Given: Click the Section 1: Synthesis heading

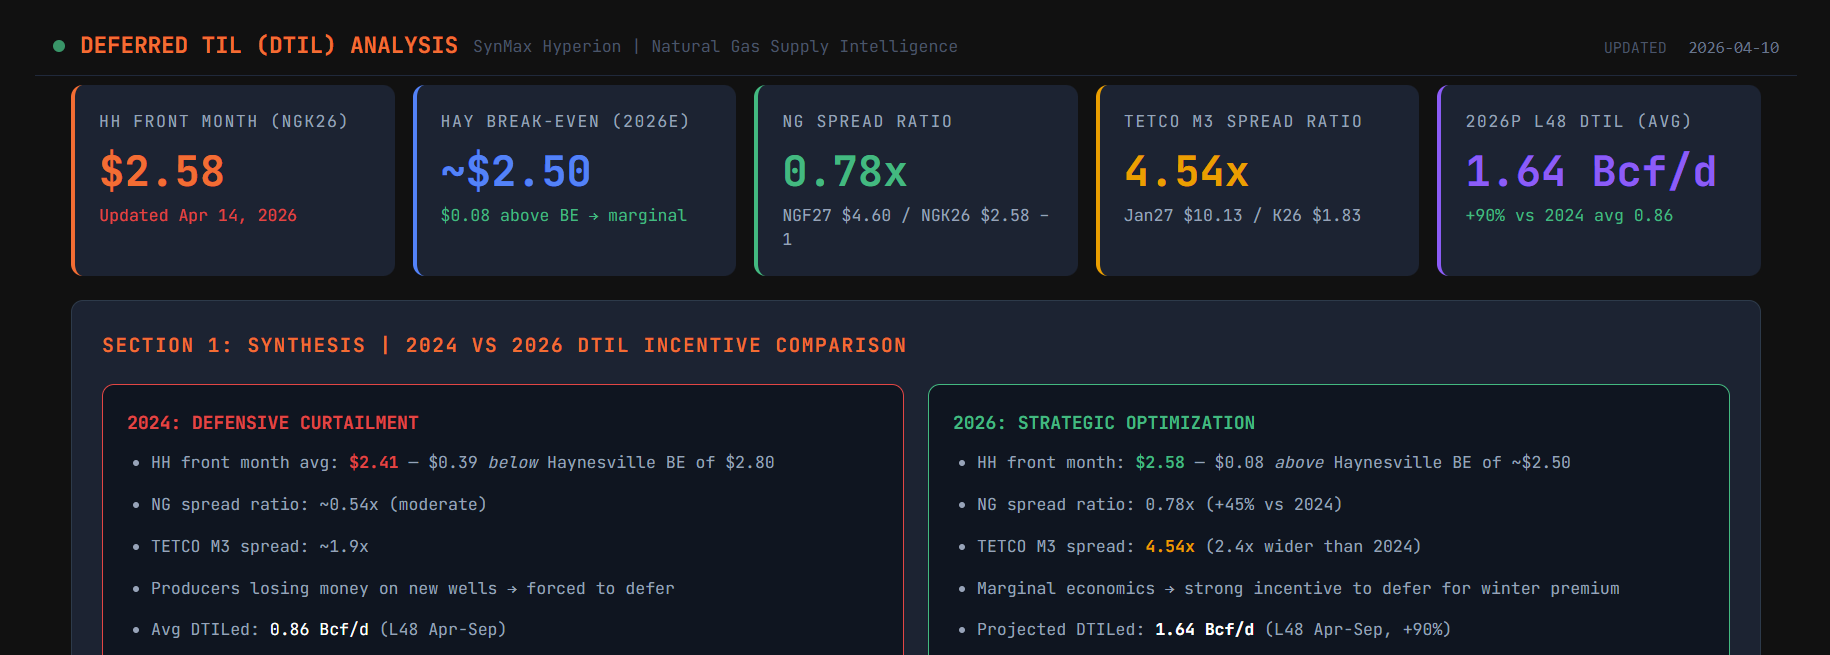Looking at the screenshot, I should click(x=504, y=346).
